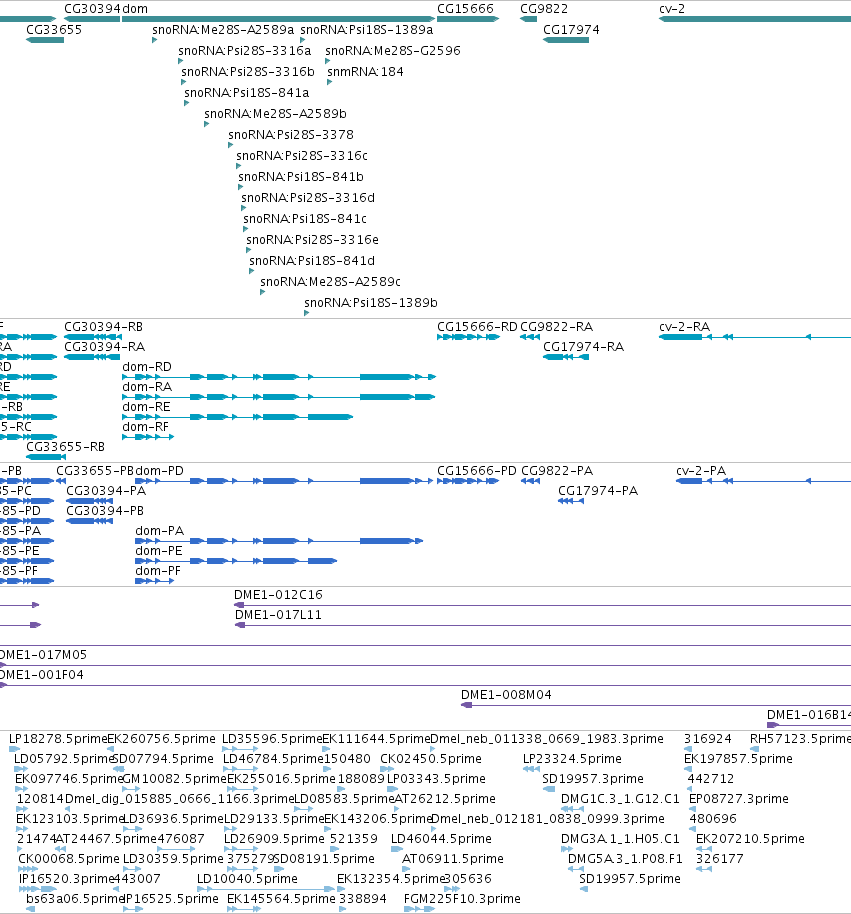Click the snmRNA:184 feature
The image size is (851, 914).
[x=329, y=82]
